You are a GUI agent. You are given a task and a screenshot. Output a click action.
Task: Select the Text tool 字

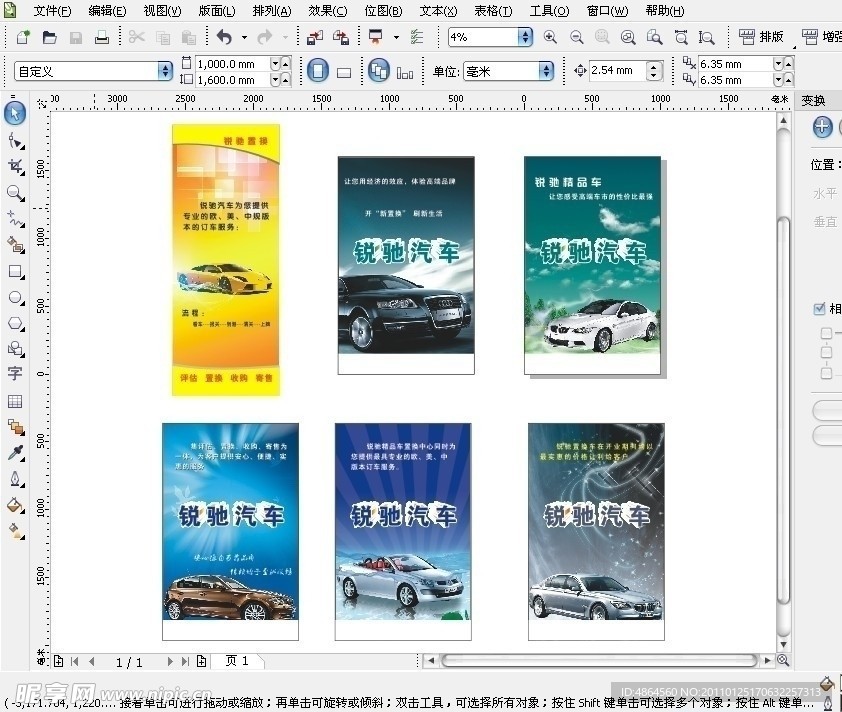point(15,374)
